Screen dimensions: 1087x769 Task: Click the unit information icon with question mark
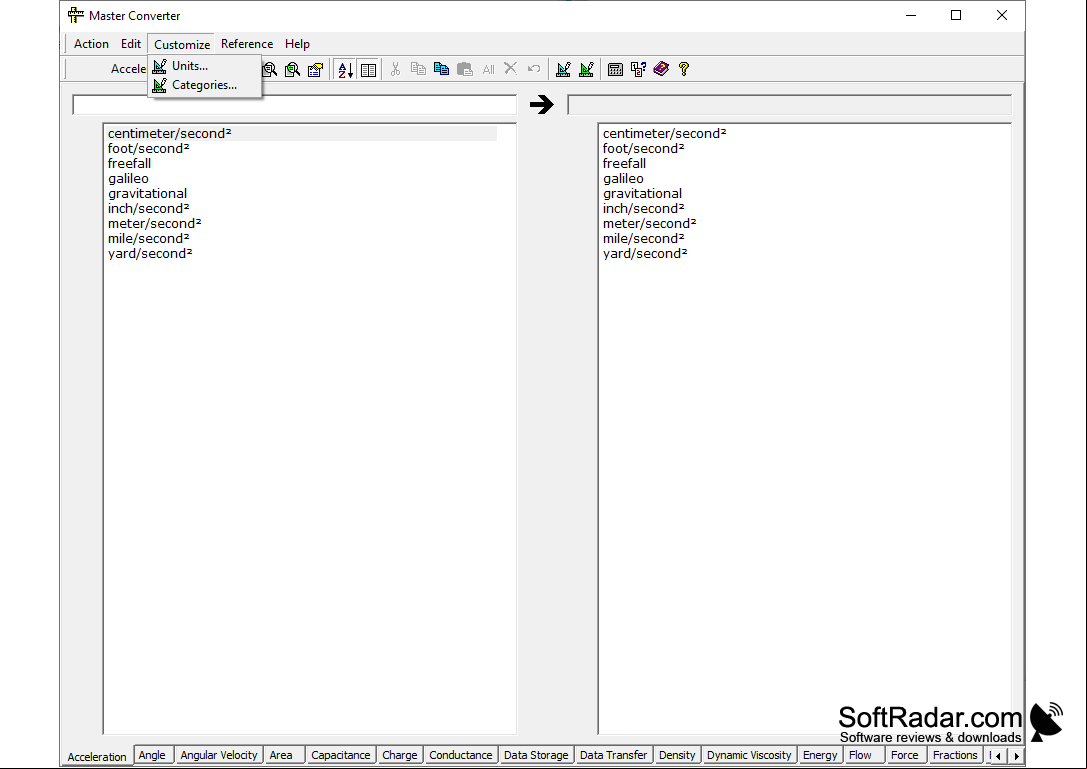tap(638, 69)
